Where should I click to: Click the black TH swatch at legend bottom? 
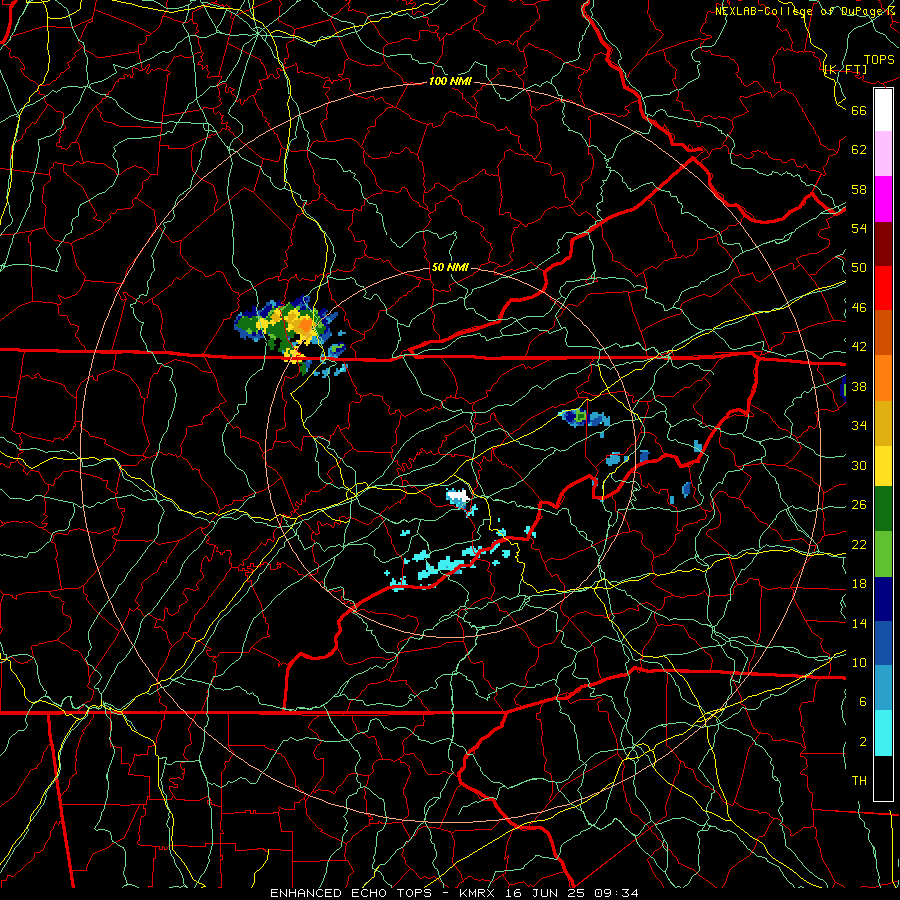[883, 778]
